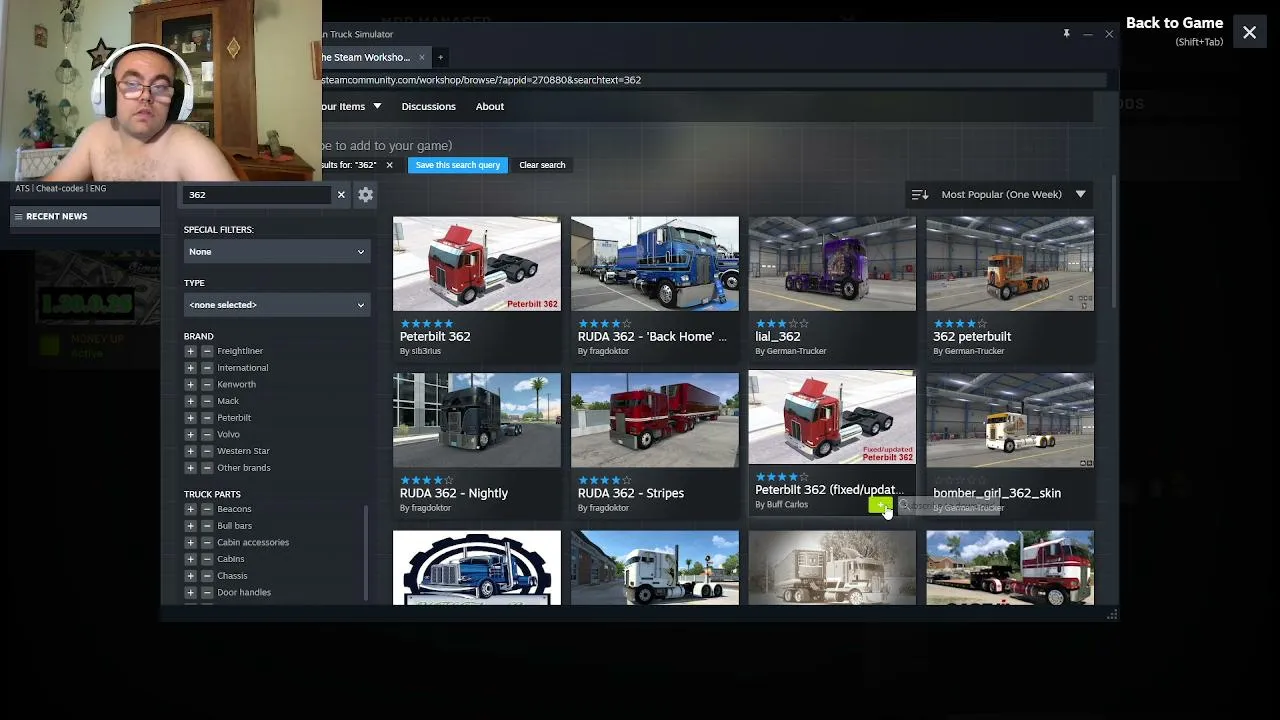Open the bomber_girl_362_skin thumbnail
The image size is (1280, 720).
point(1010,420)
